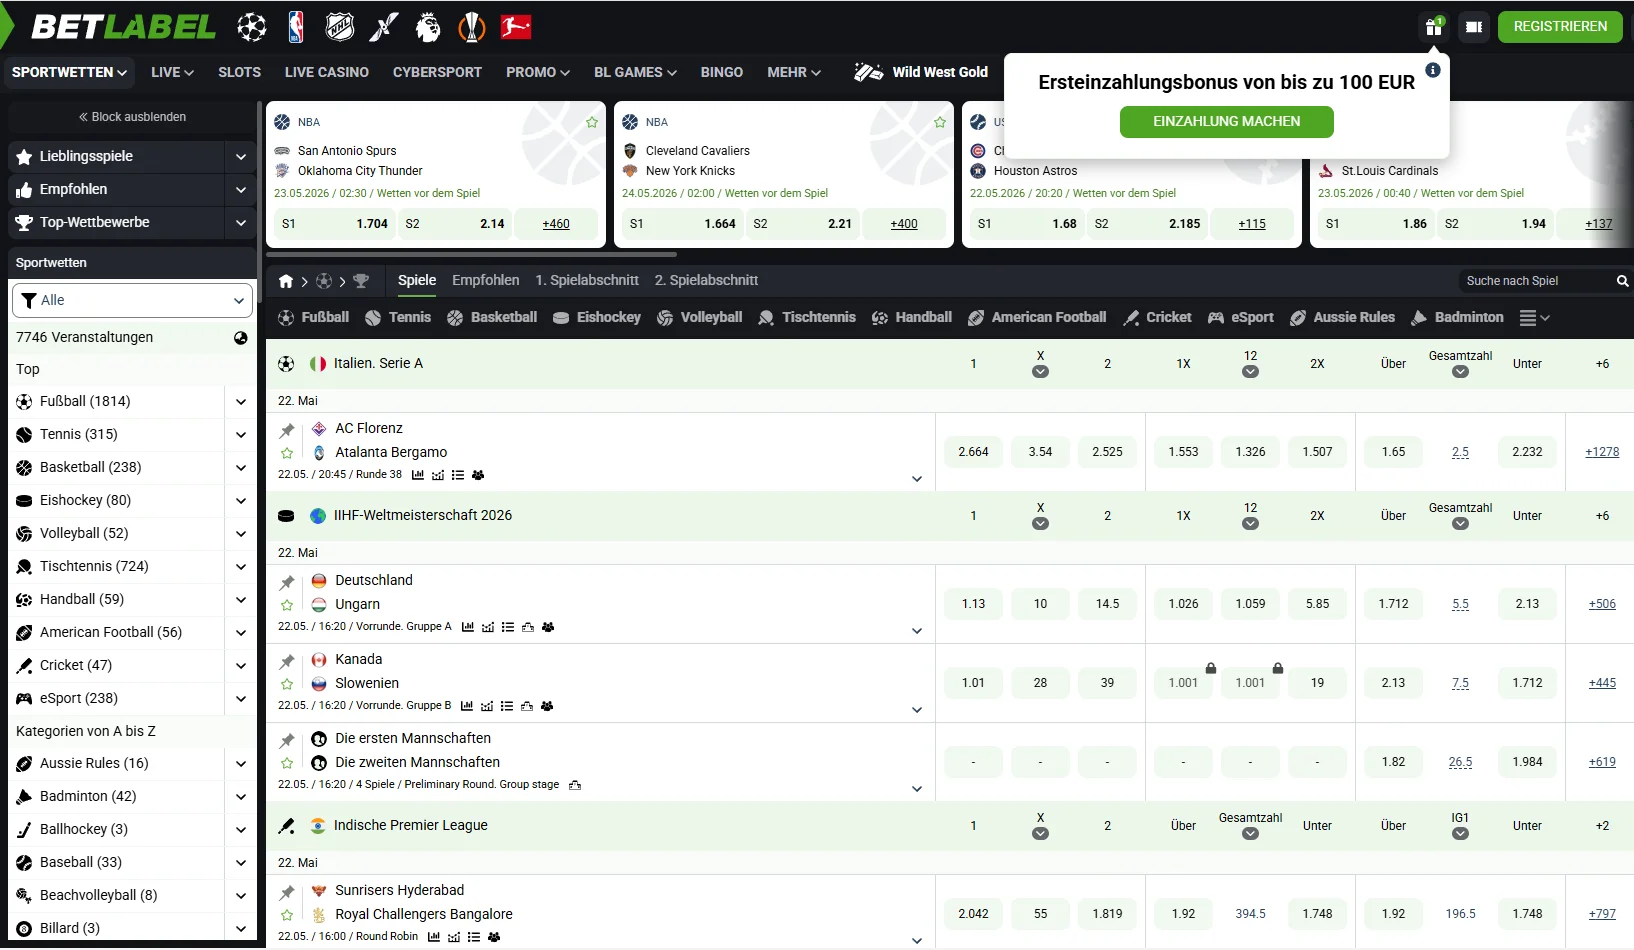1634x950 pixels.
Task: Select Eishockey in the sports filter bar
Action: tap(597, 318)
